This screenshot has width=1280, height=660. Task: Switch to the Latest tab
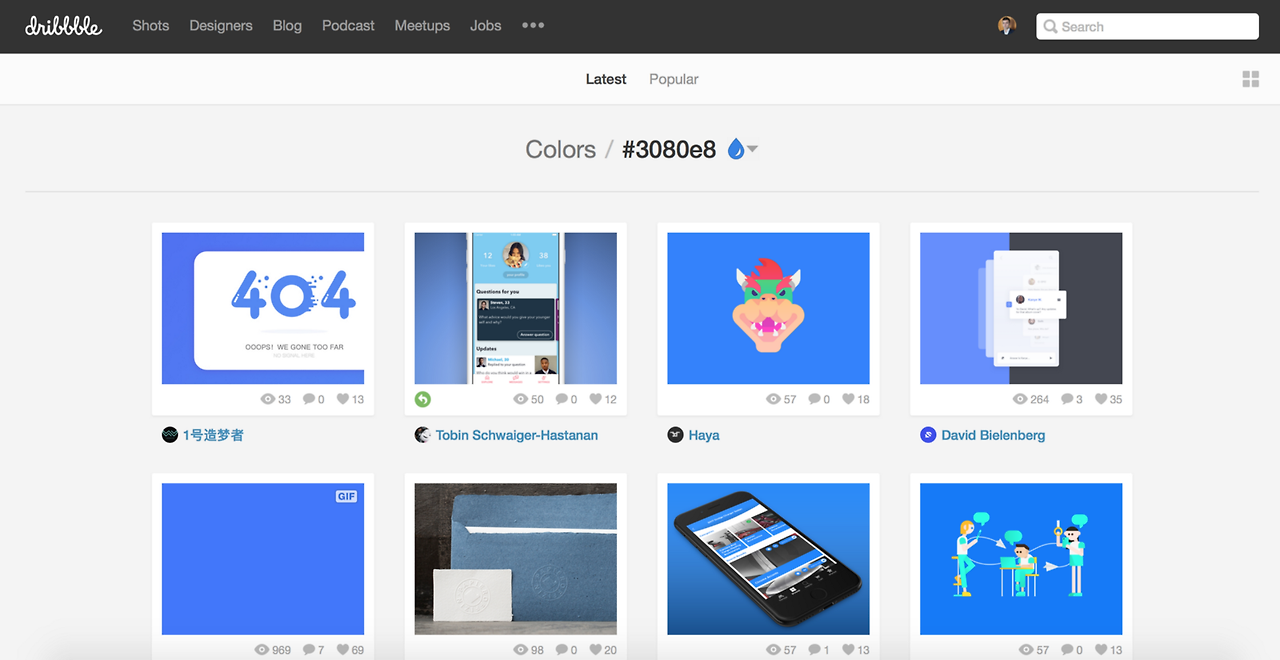[606, 79]
